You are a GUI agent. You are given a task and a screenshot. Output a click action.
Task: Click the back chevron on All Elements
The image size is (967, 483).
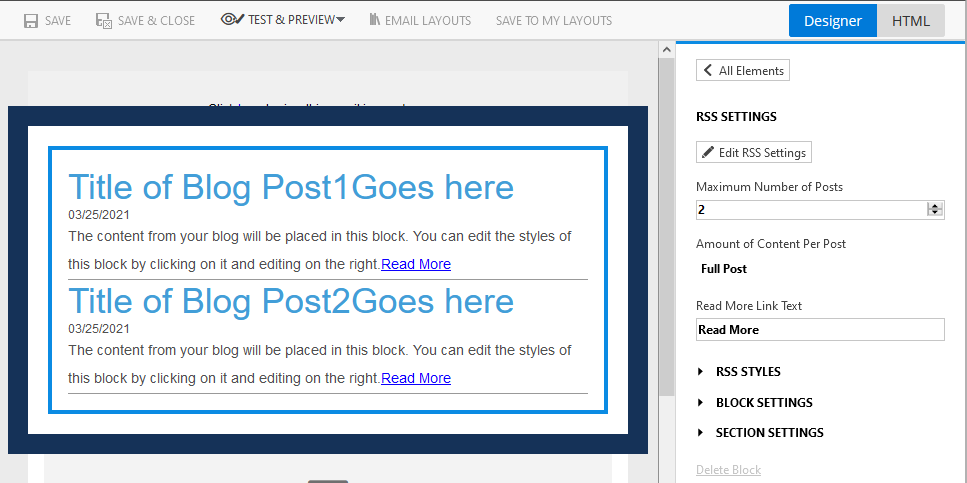pos(707,70)
